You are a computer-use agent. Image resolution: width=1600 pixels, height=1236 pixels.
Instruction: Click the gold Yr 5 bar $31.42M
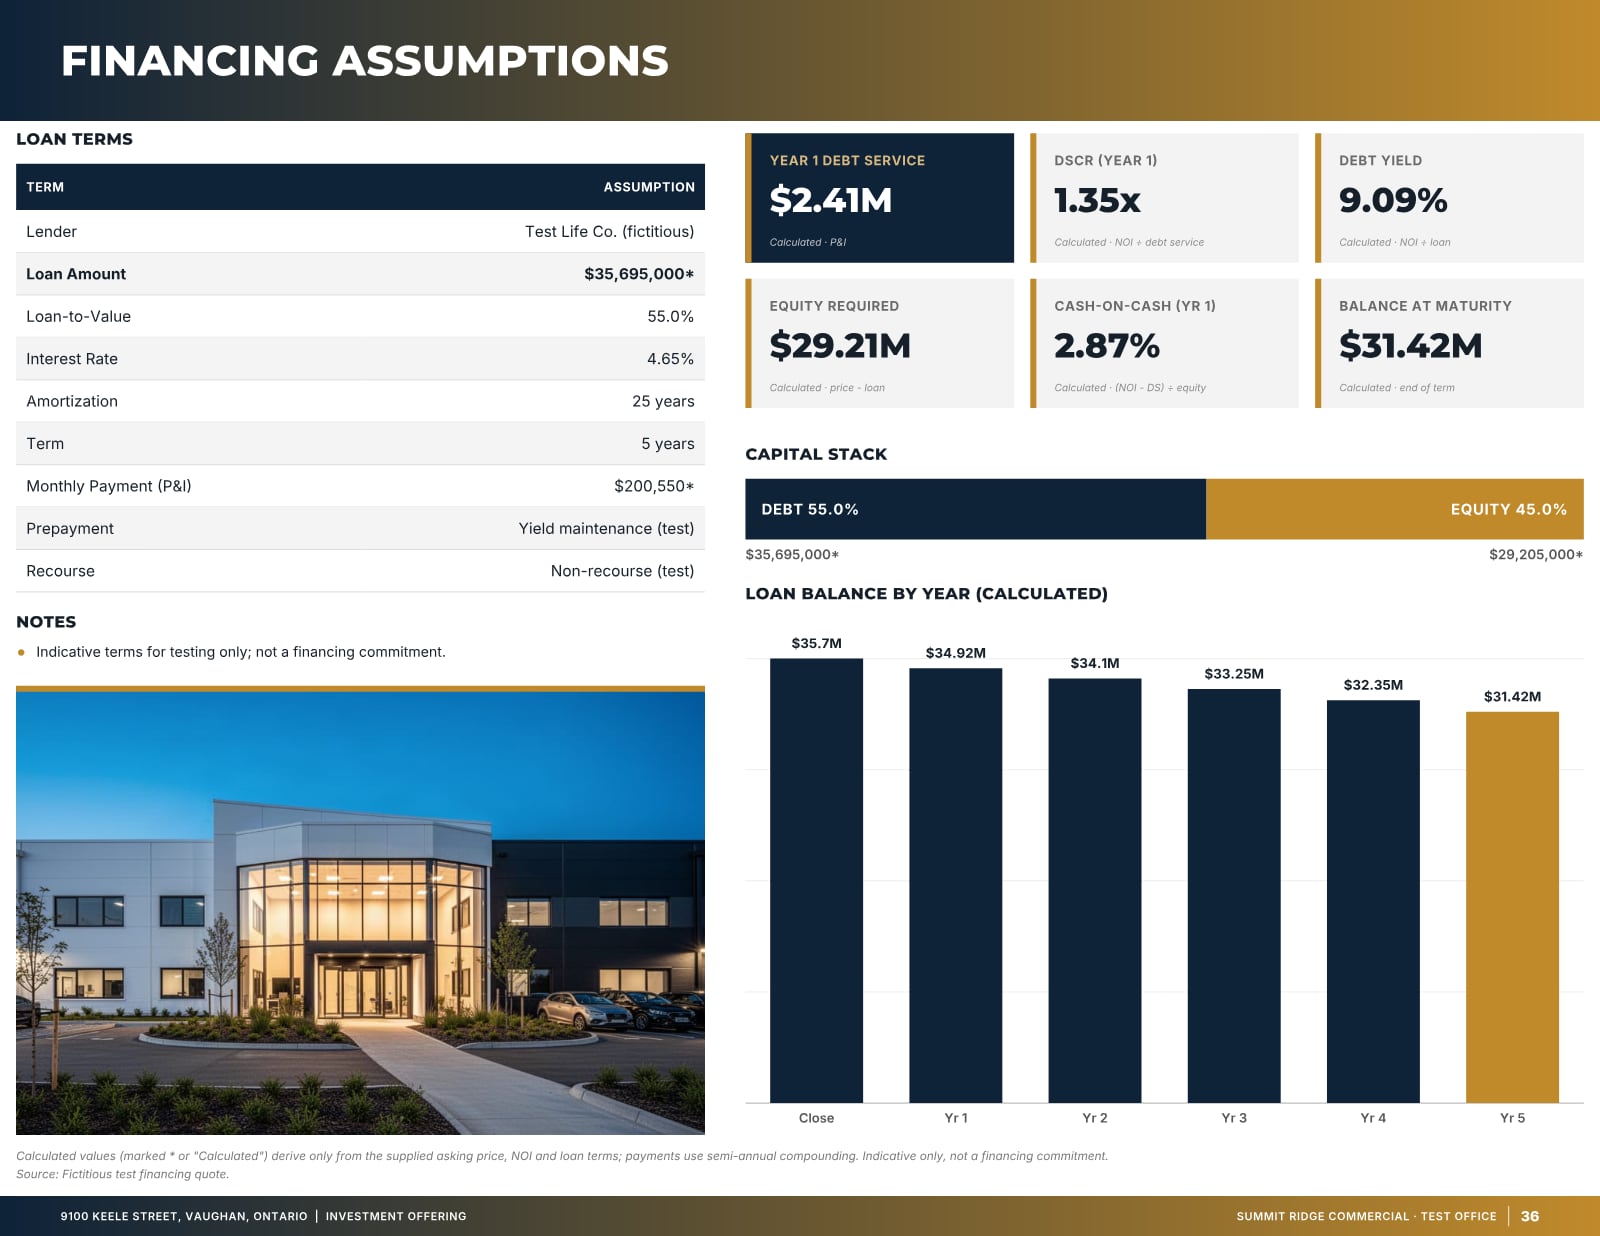1512,907
